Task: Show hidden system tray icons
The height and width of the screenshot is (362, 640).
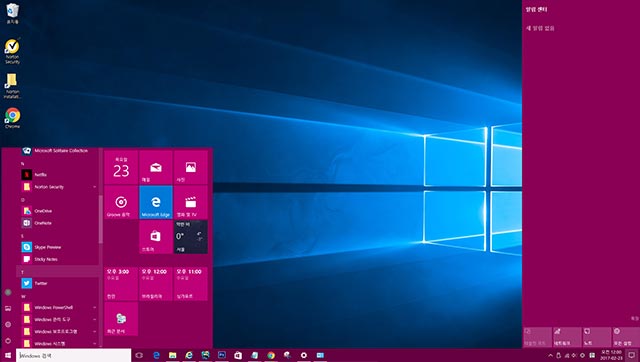Action: coord(550,355)
